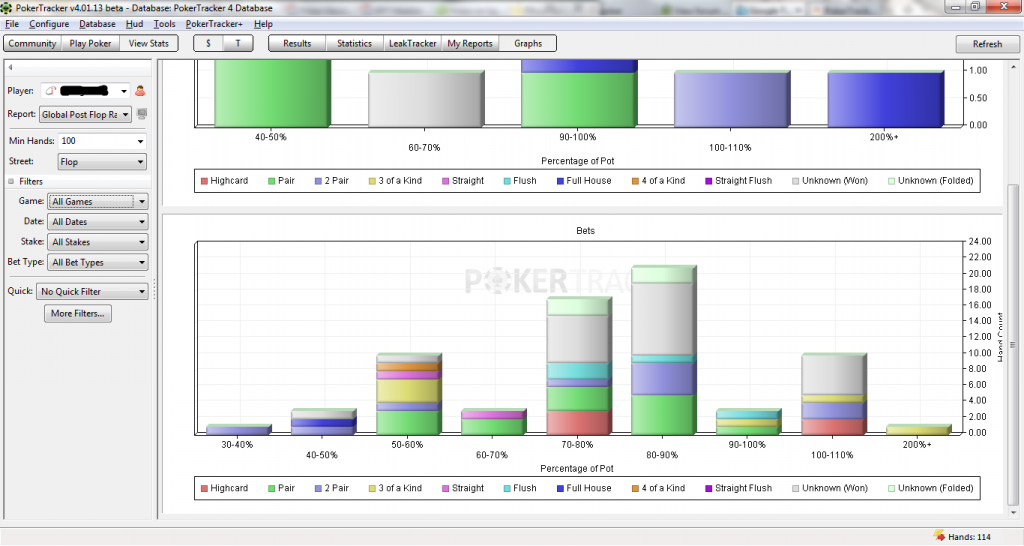Collapse the Filters section
The image size is (1024, 546).
11,182
